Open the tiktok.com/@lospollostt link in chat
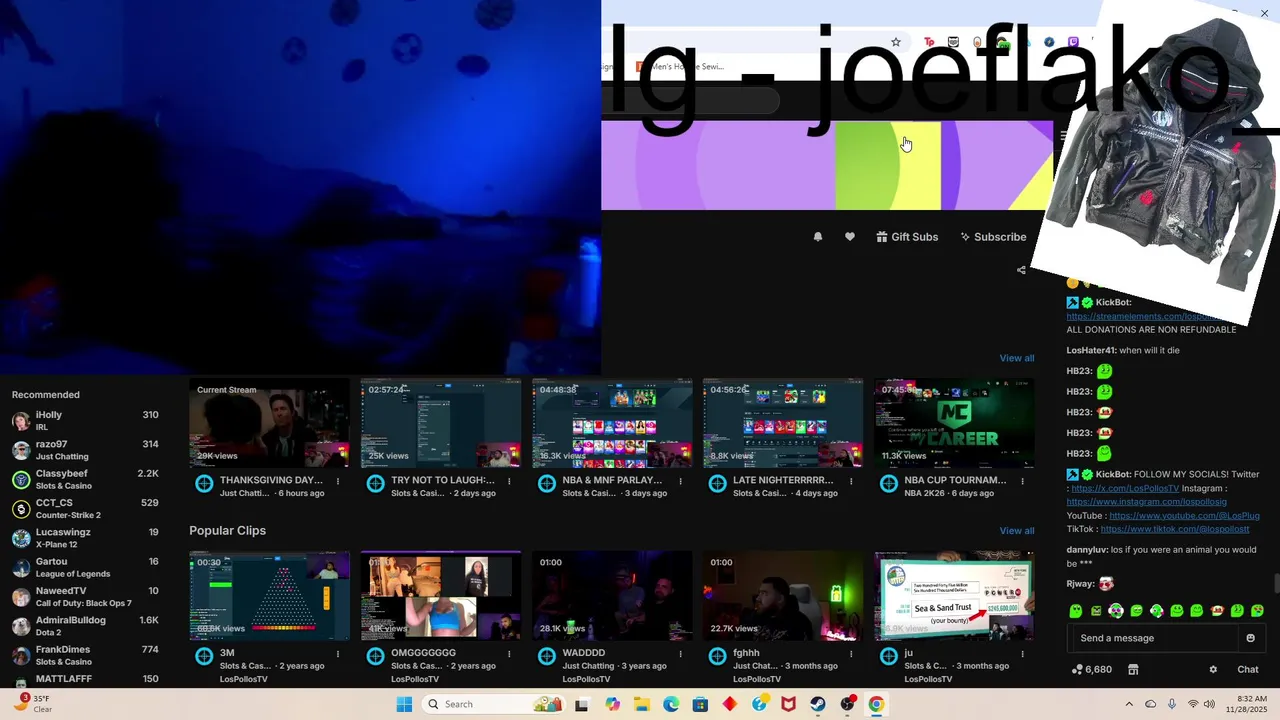 click(x=1174, y=529)
